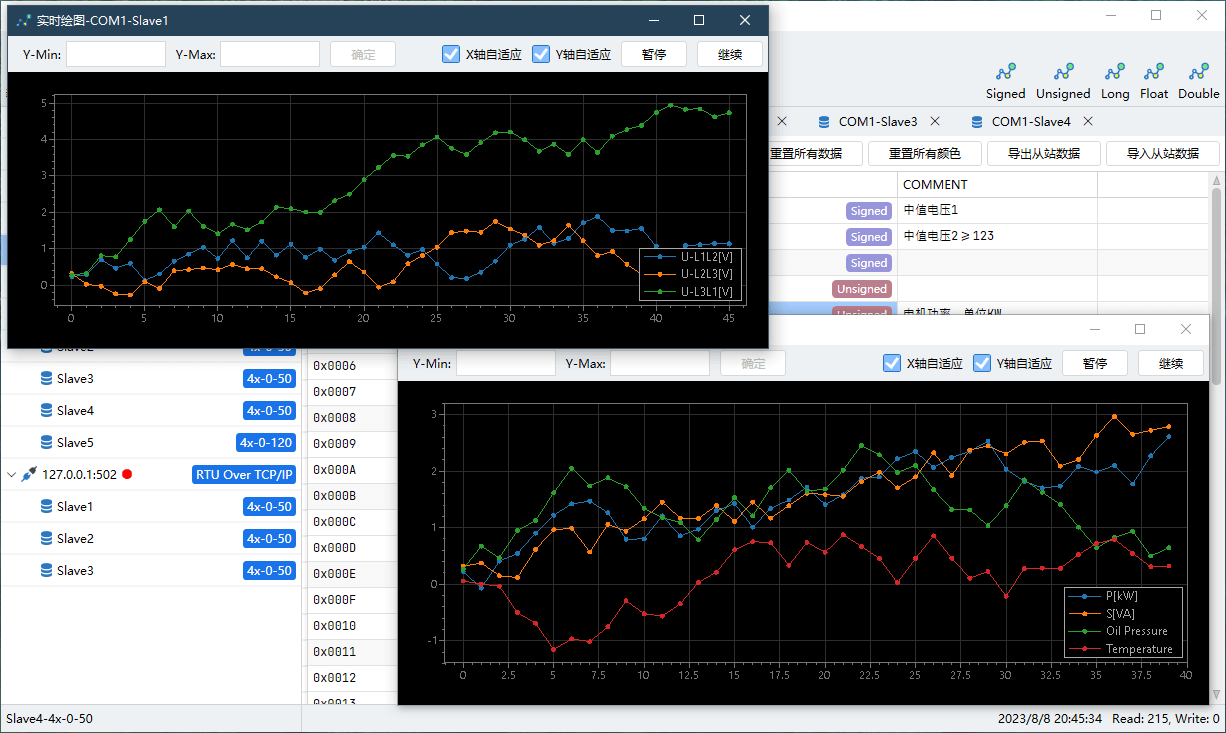Viewport: 1226px width, 733px height.
Task: Switch to the COM1-Slave4 tab
Action: 1030,121
